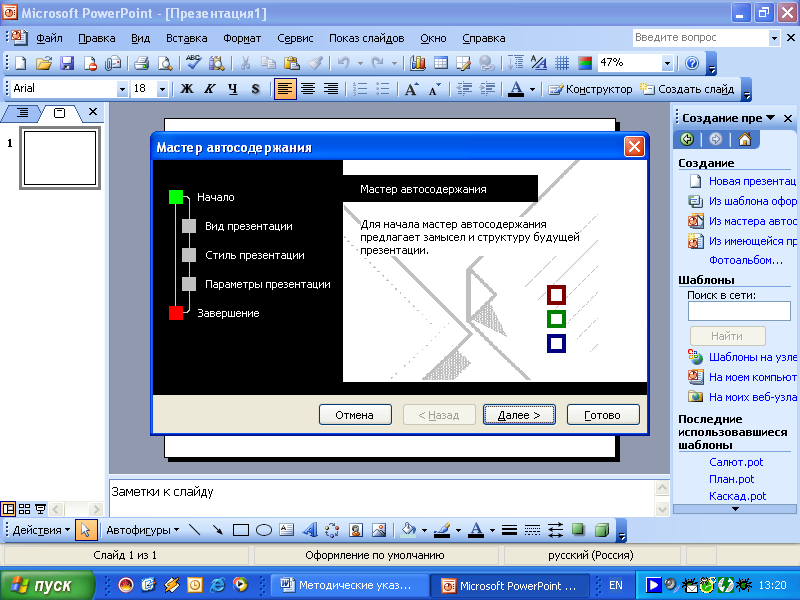Click the Save diskette icon

pyautogui.click(x=67, y=63)
